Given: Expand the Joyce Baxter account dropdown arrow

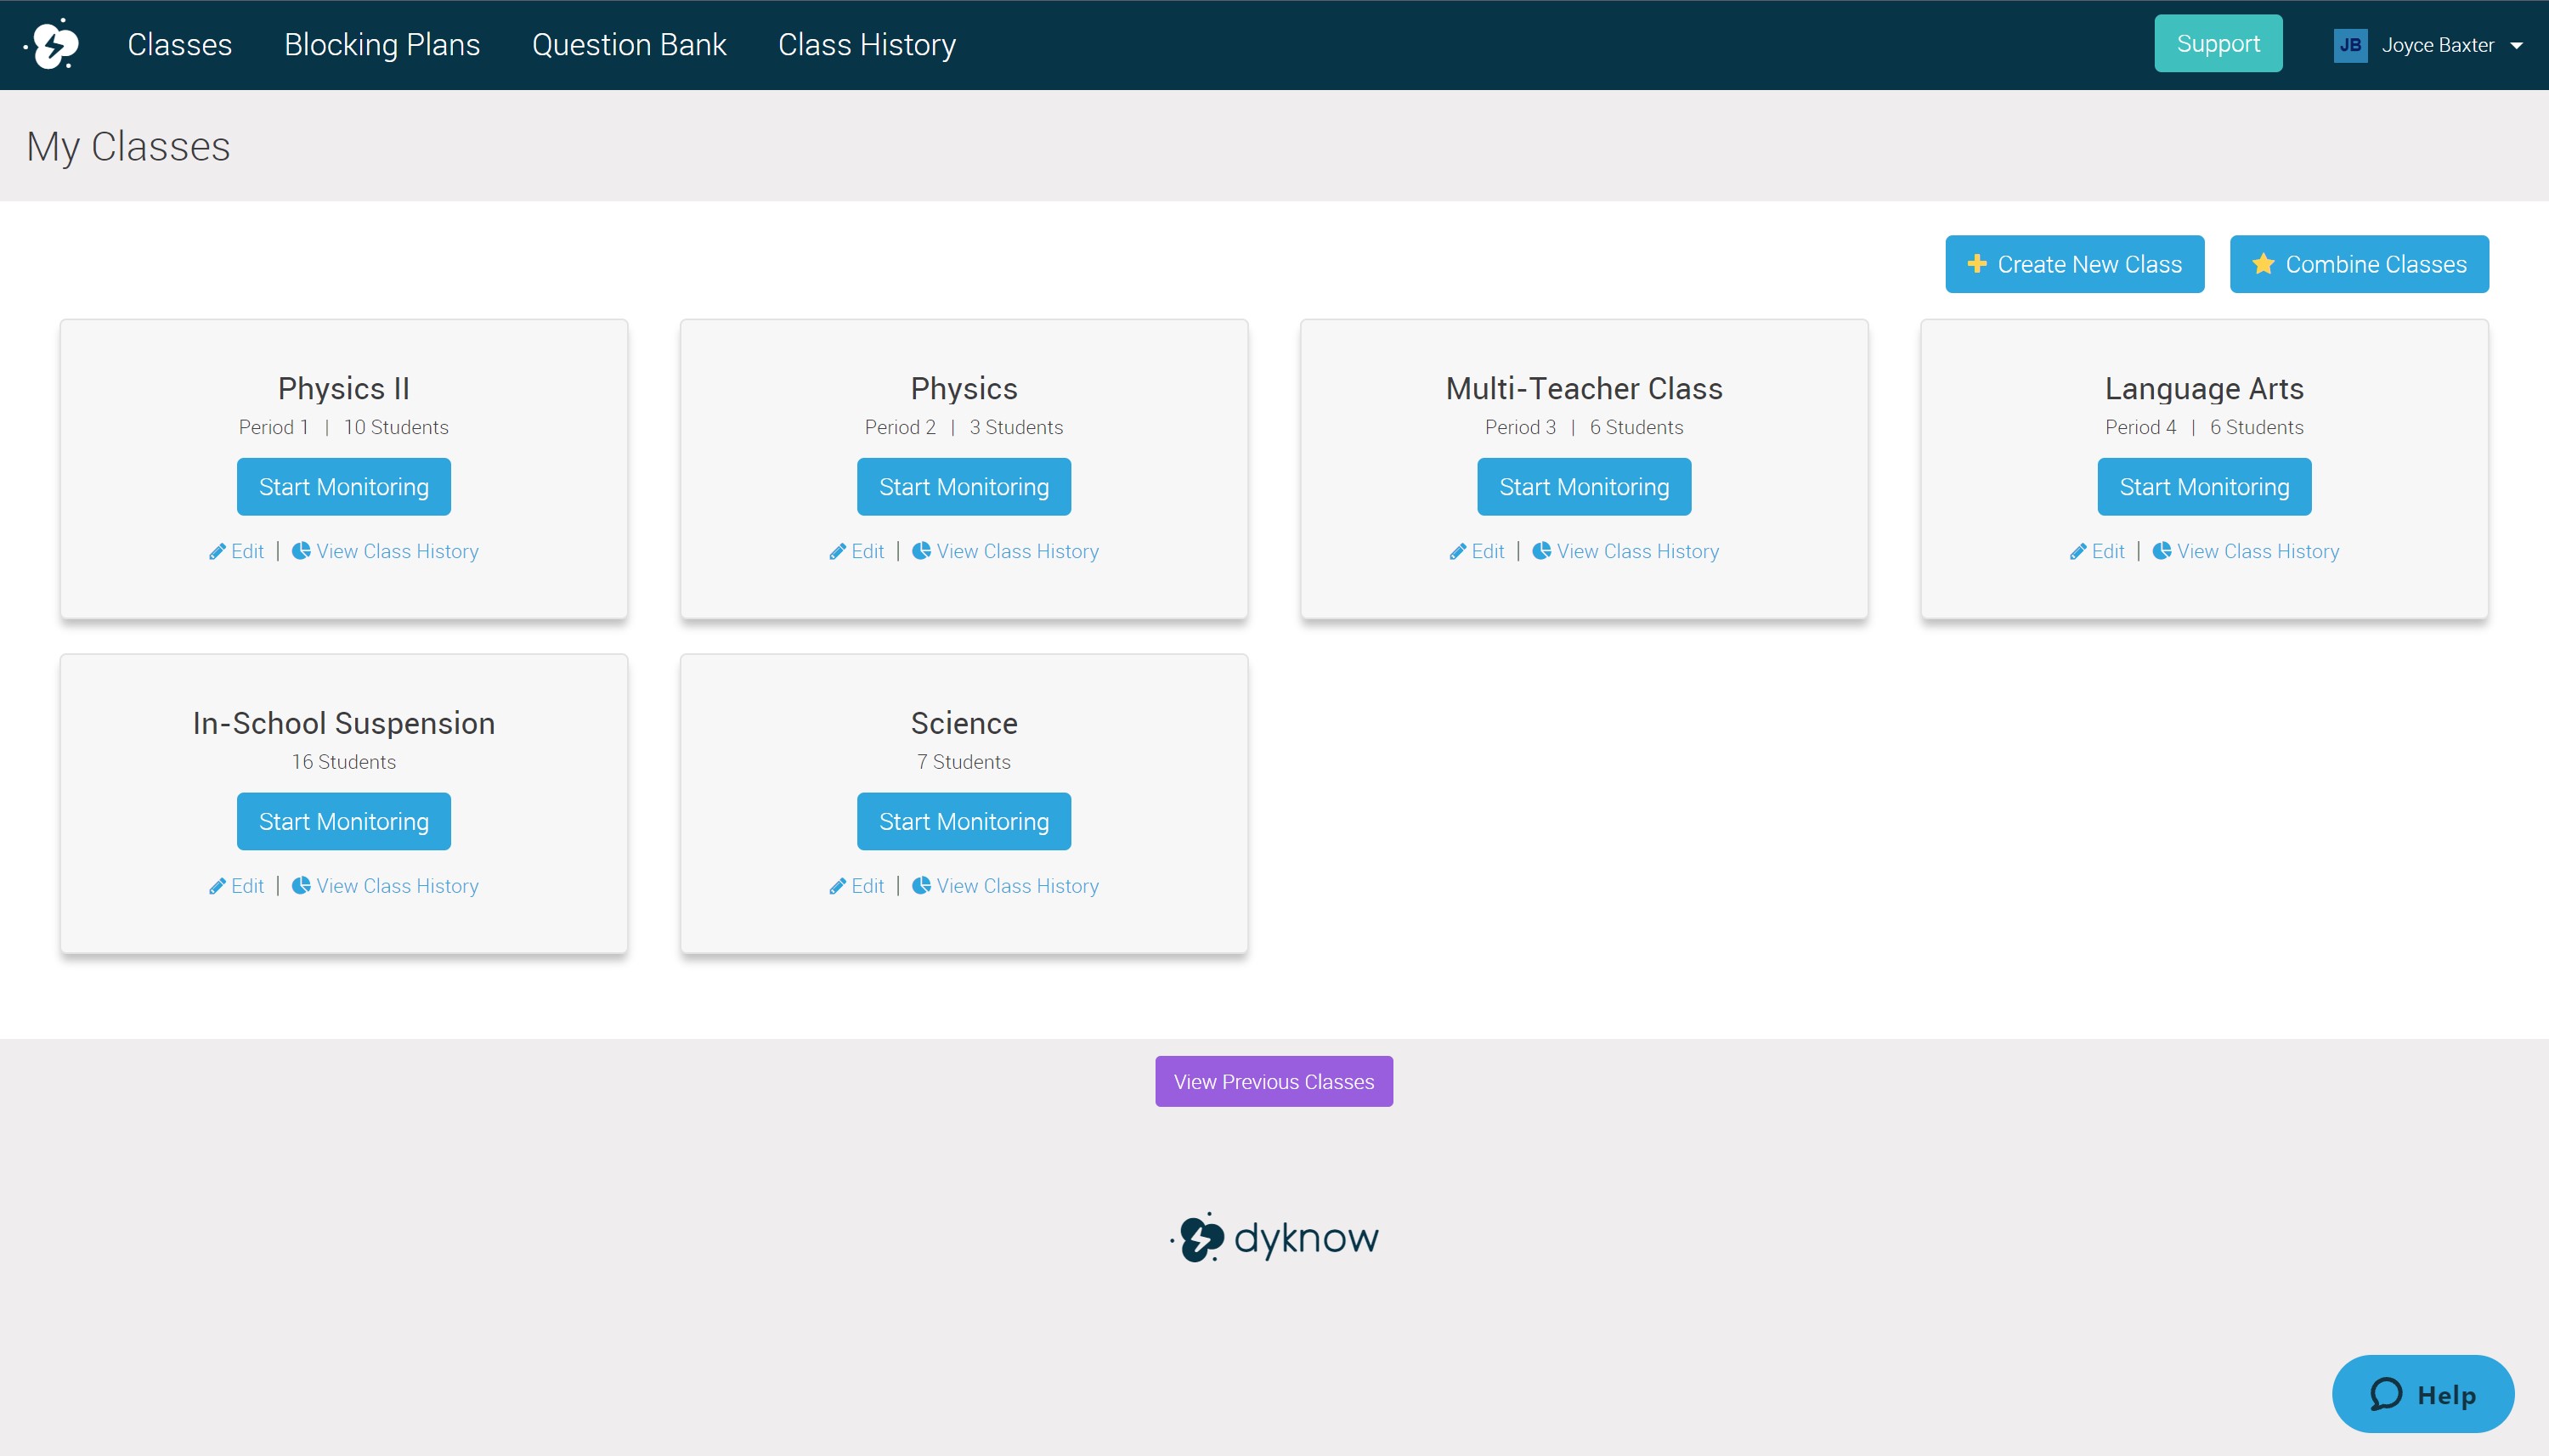Looking at the screenshot, I should coord(2516,46).
